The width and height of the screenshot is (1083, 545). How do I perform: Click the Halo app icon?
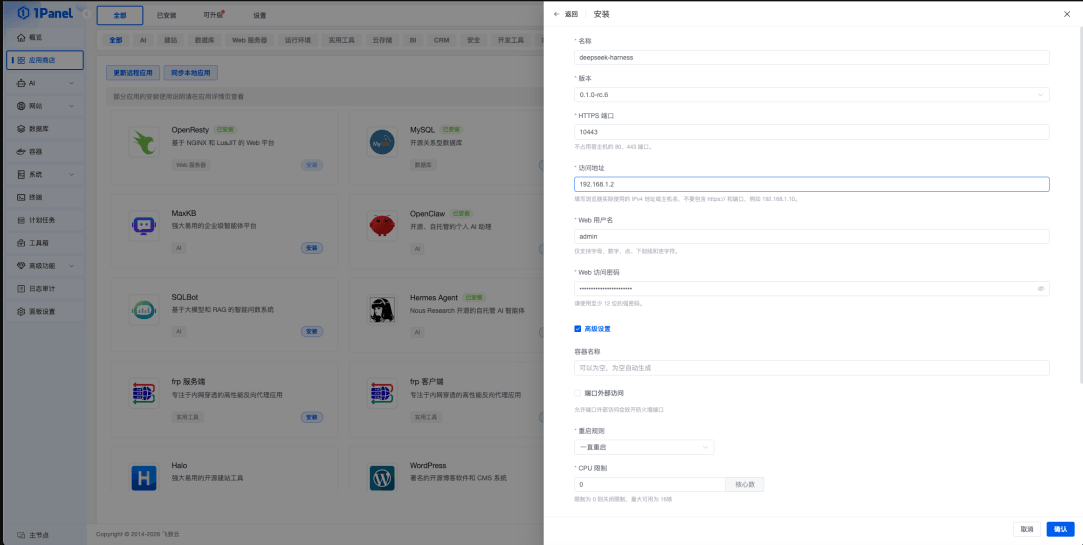(x=144, y=477)
